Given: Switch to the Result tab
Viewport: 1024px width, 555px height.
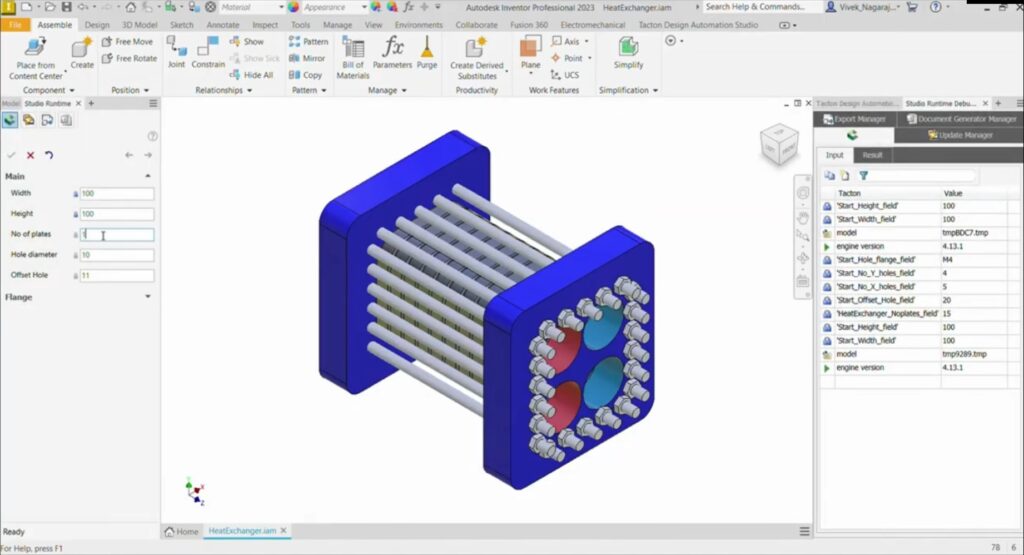Looking at the screenshot, I should [872, 155].
